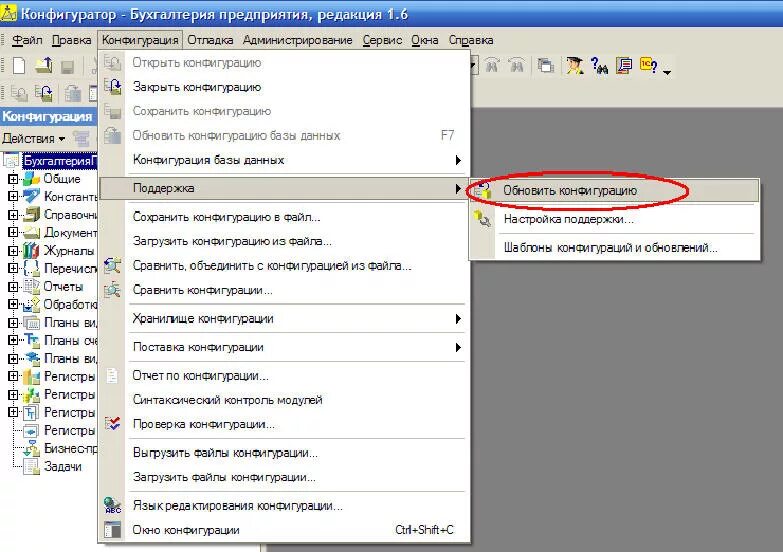Open the Окна menu

click(x=425, y=40)
